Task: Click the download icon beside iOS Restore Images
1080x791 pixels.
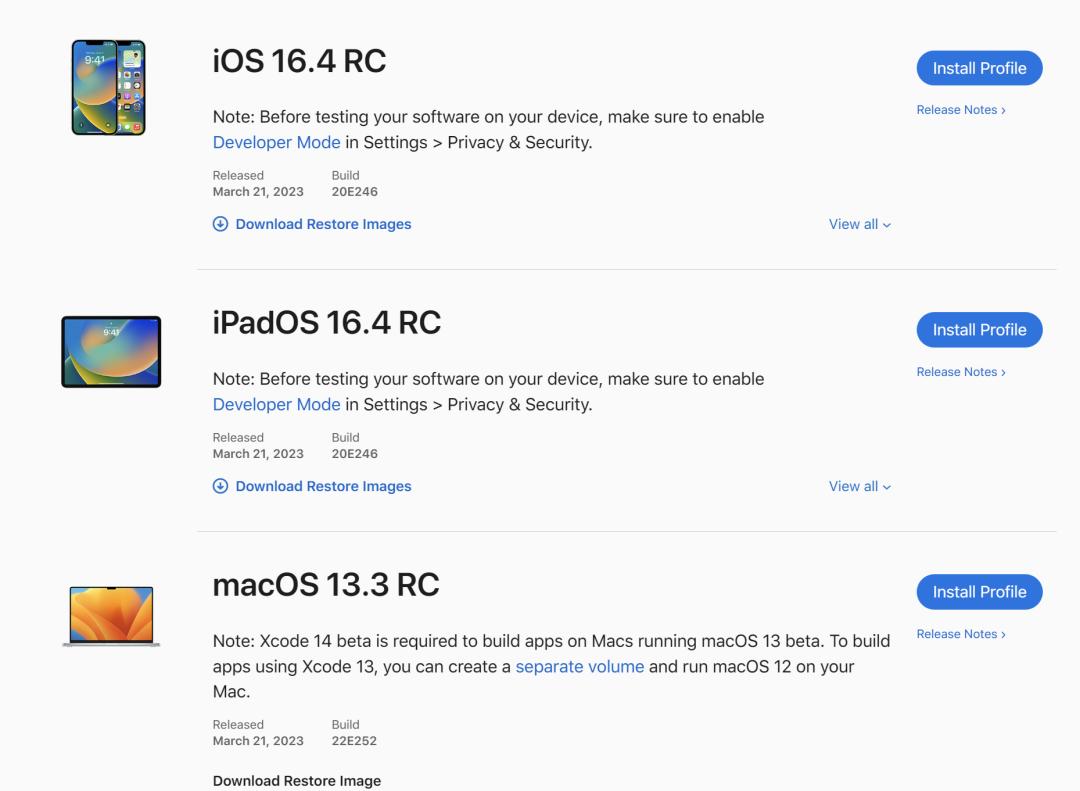Action: (219, 224)
